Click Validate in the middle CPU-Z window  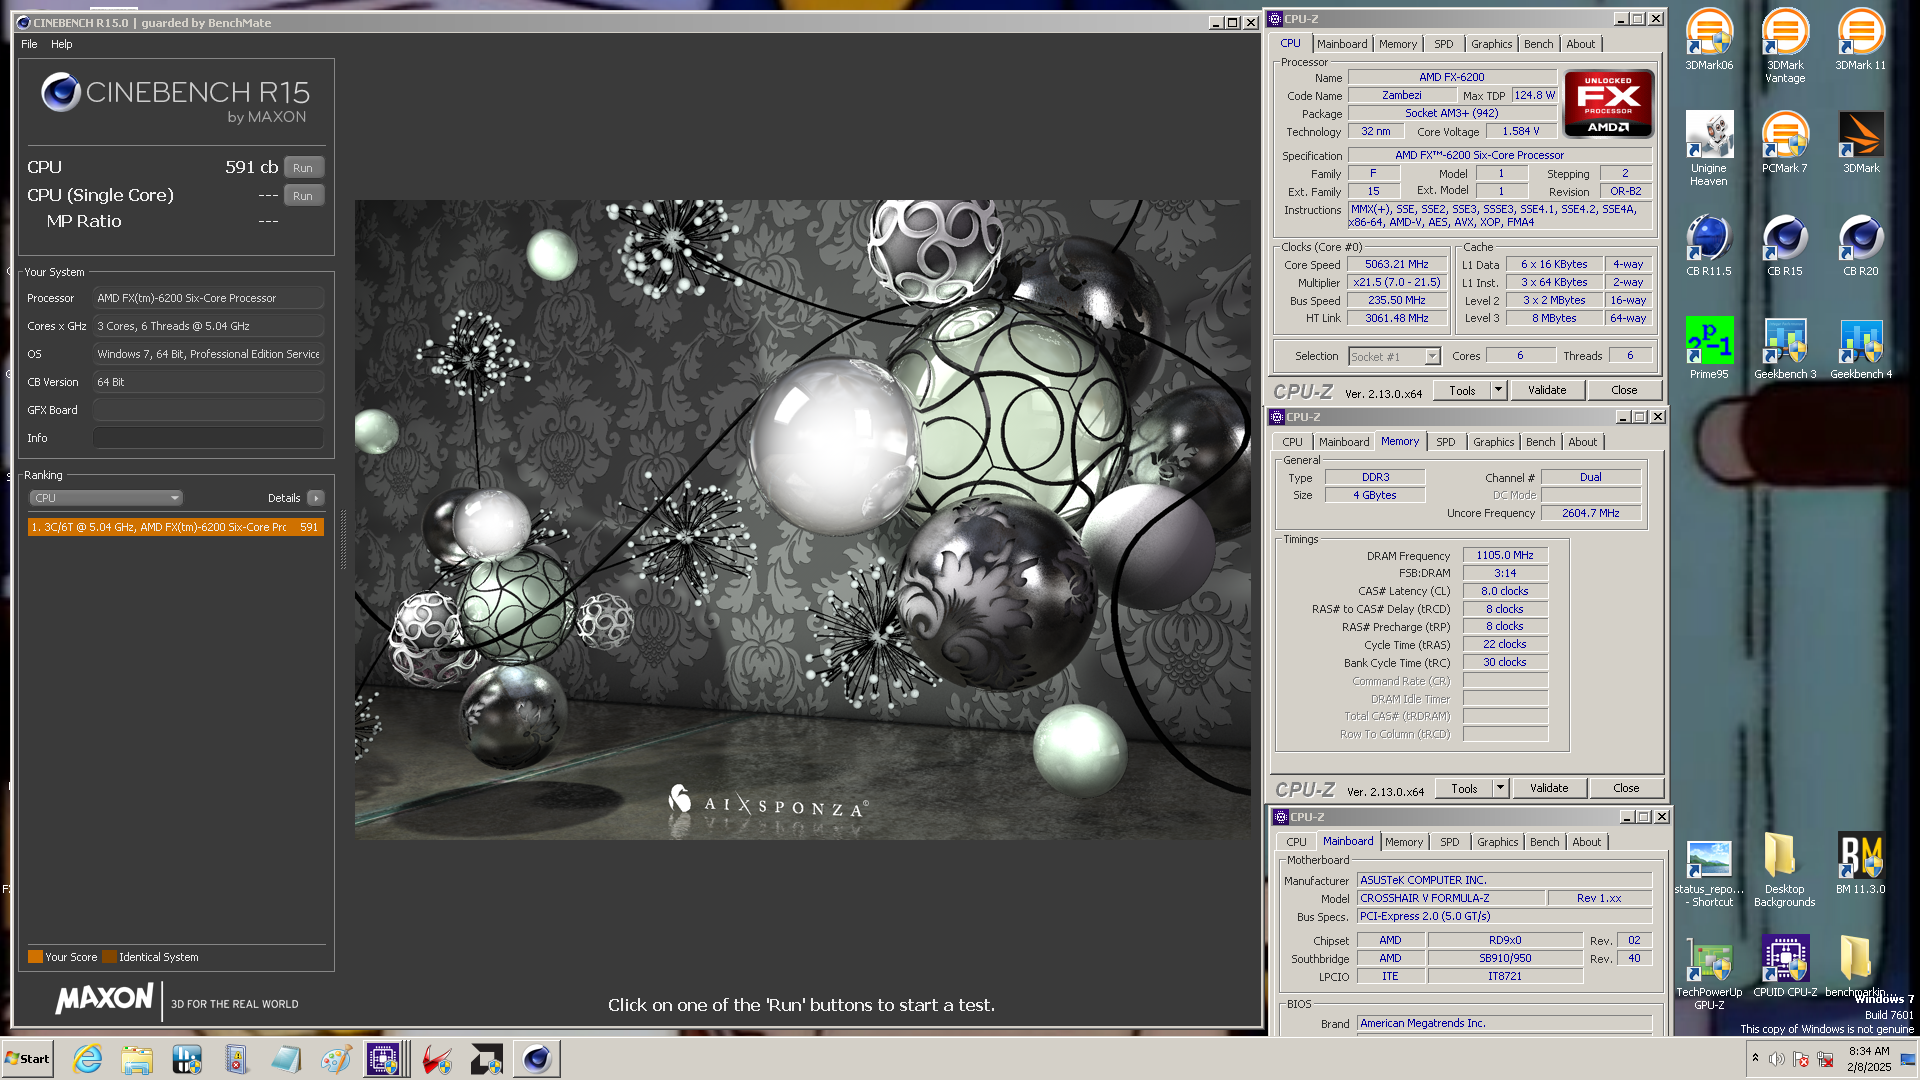tap(1549, 788)
